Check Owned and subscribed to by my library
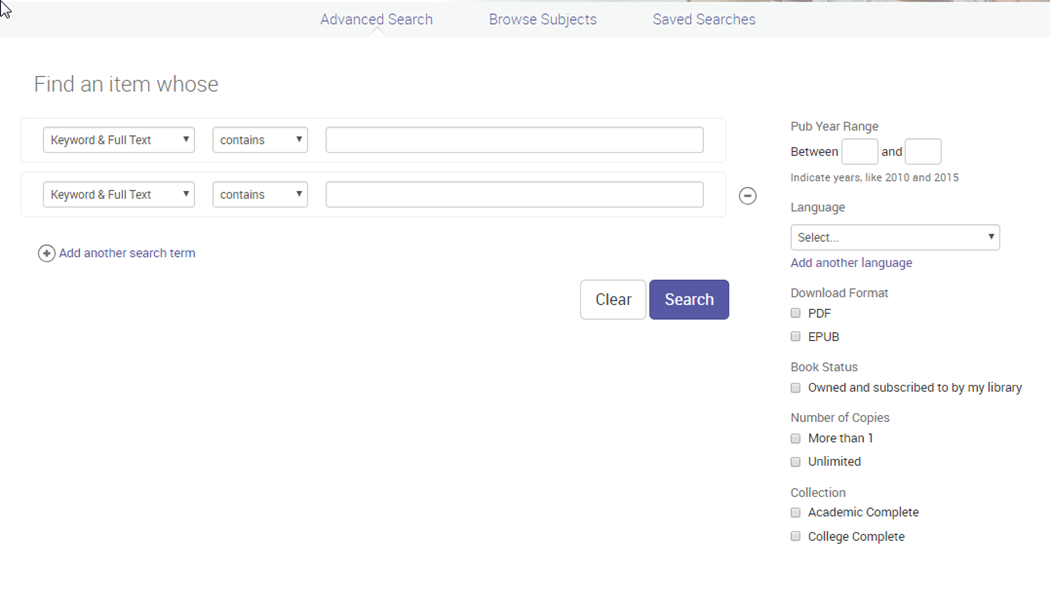 [x=795, y=387]
